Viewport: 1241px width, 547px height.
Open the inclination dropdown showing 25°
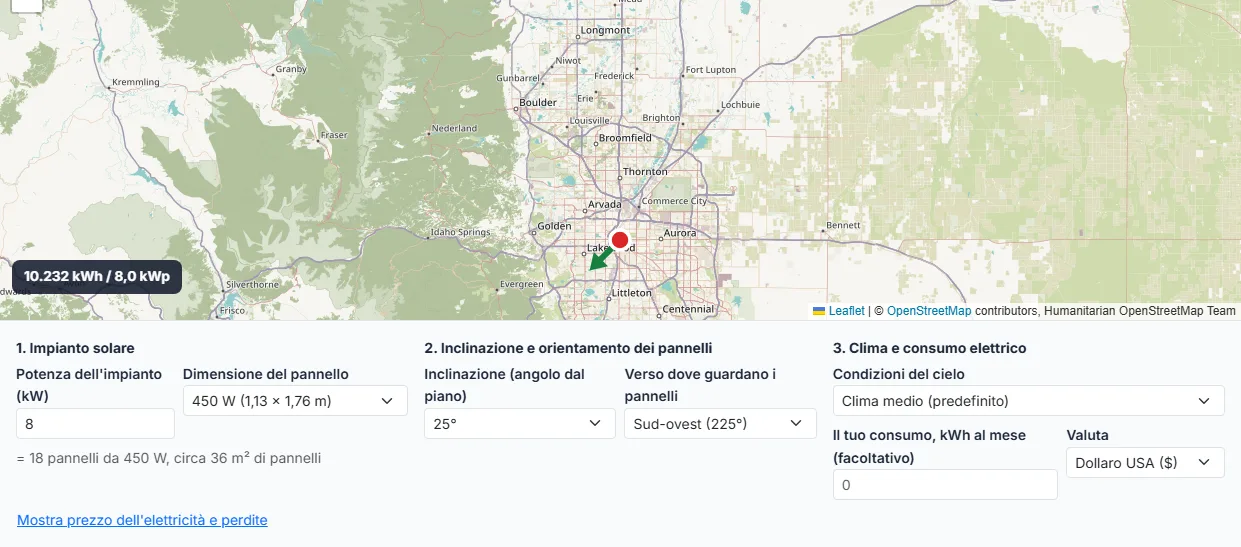[x=520, y=424]
